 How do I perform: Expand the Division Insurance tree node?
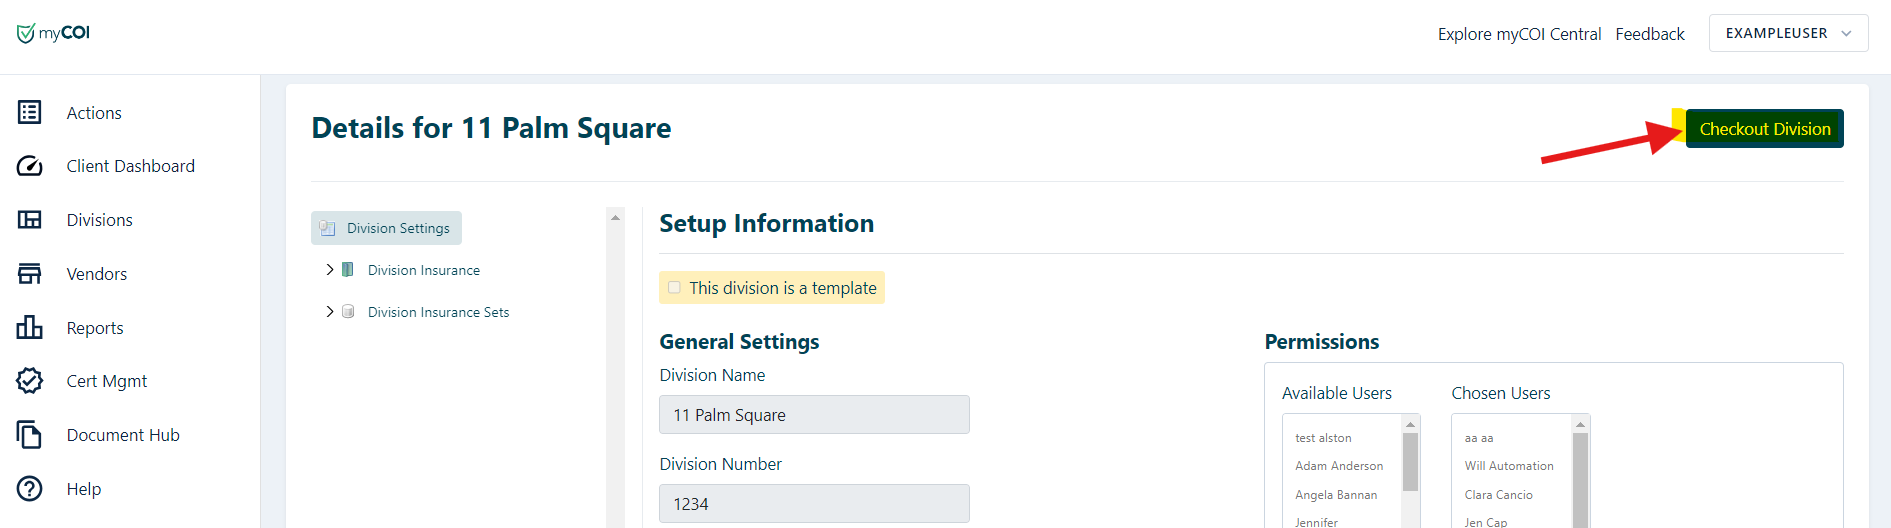point(330,270)
